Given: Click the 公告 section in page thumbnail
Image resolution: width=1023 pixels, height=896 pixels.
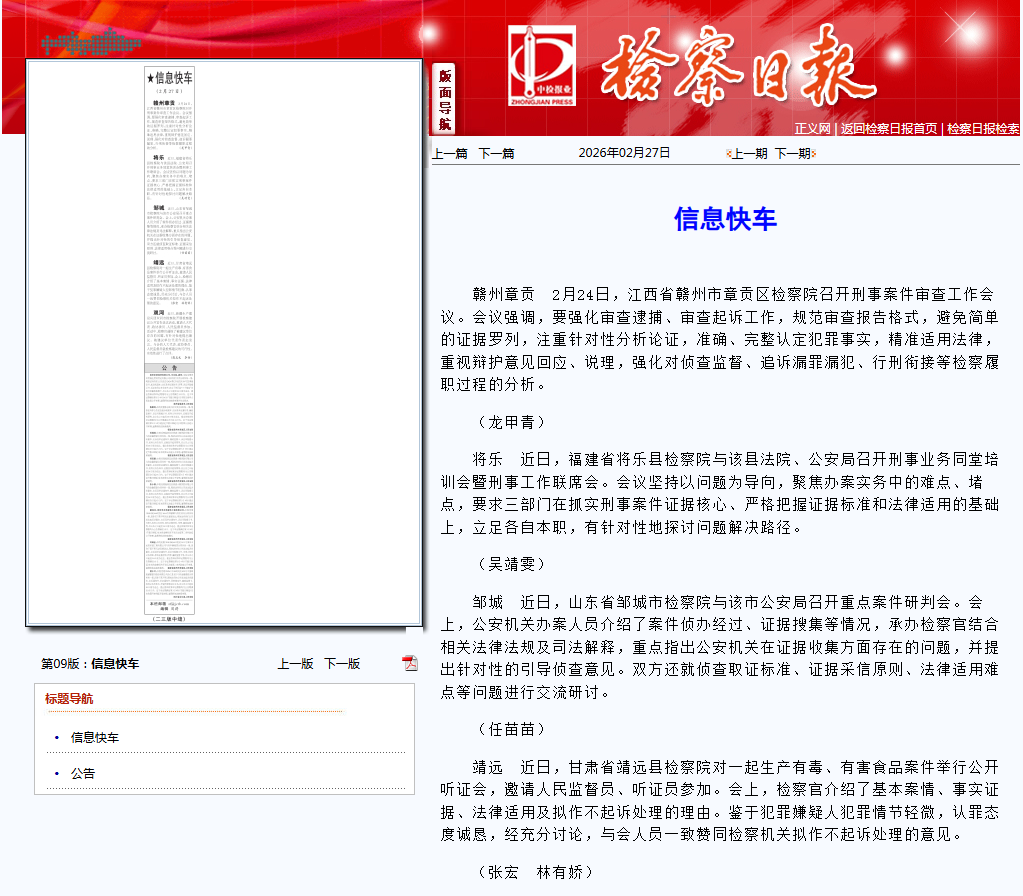Looking at the screenshot, I should pyautogui.click(x=170, y=489).
